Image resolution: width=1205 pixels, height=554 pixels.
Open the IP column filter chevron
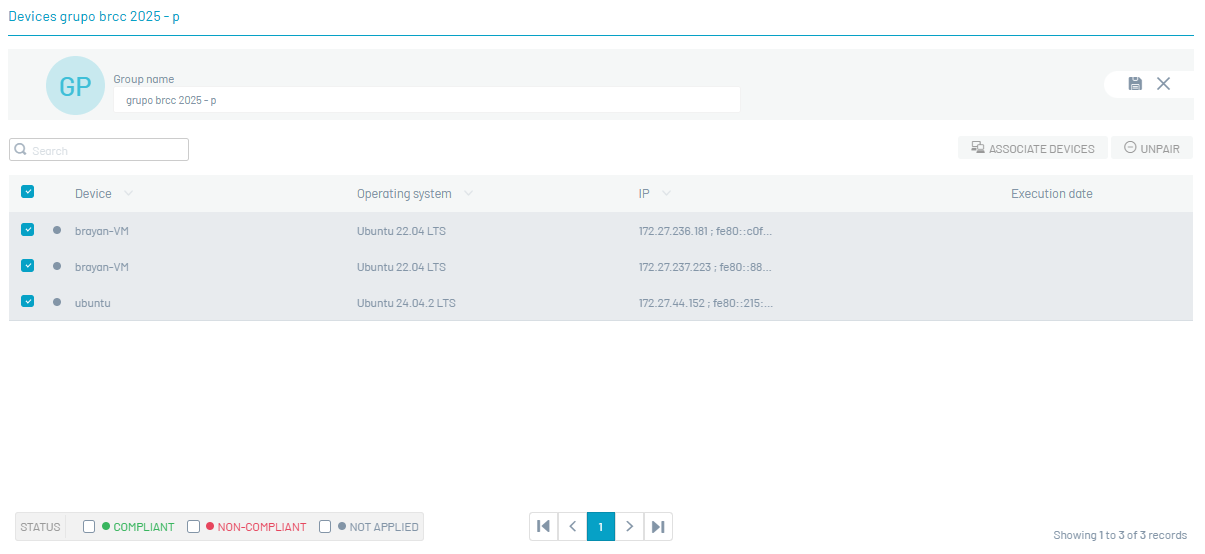pyautogui.click(x=666, y=194)
